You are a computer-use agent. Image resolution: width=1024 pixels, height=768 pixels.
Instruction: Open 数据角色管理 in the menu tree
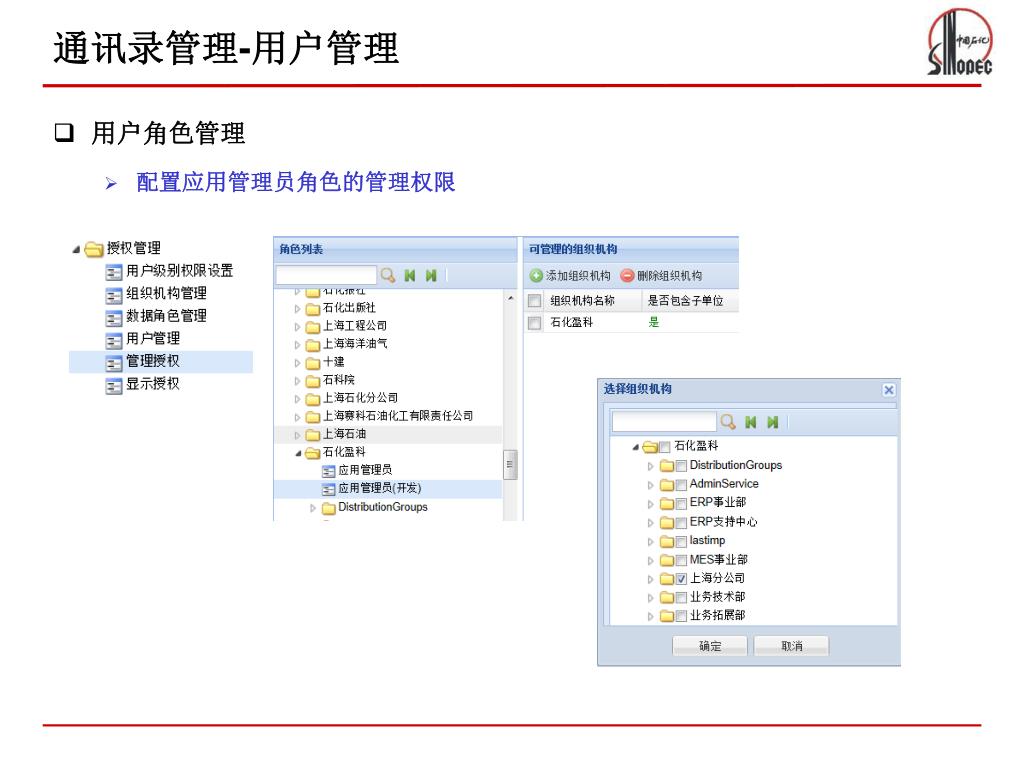tap(167, 317)
